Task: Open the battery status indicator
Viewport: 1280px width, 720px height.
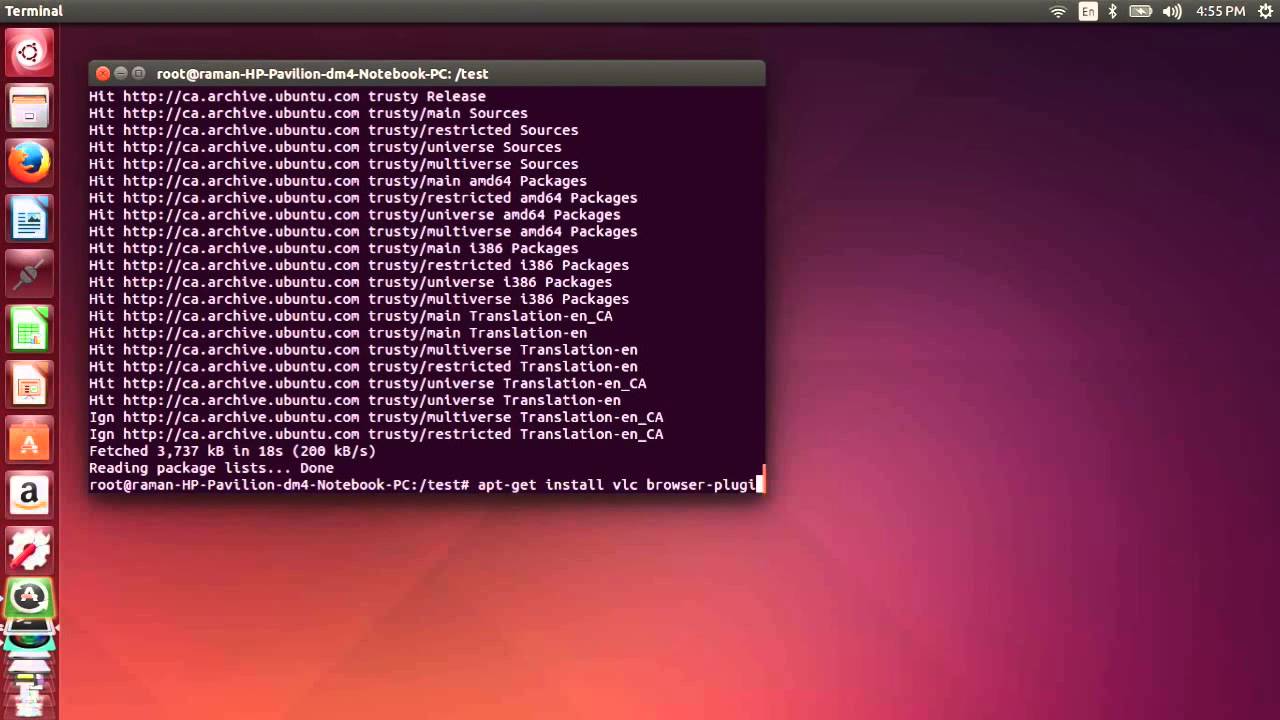Action: 1140,11
